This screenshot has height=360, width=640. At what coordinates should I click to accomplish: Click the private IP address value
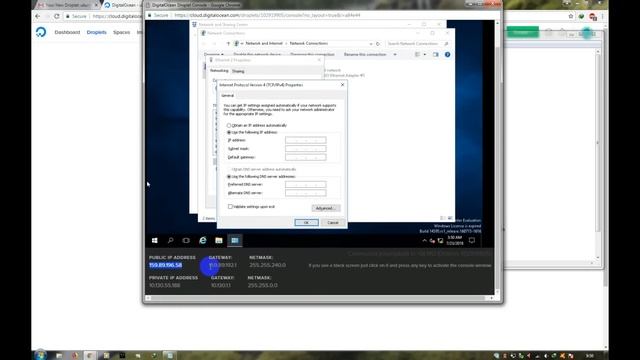click(x=164, y=285)
